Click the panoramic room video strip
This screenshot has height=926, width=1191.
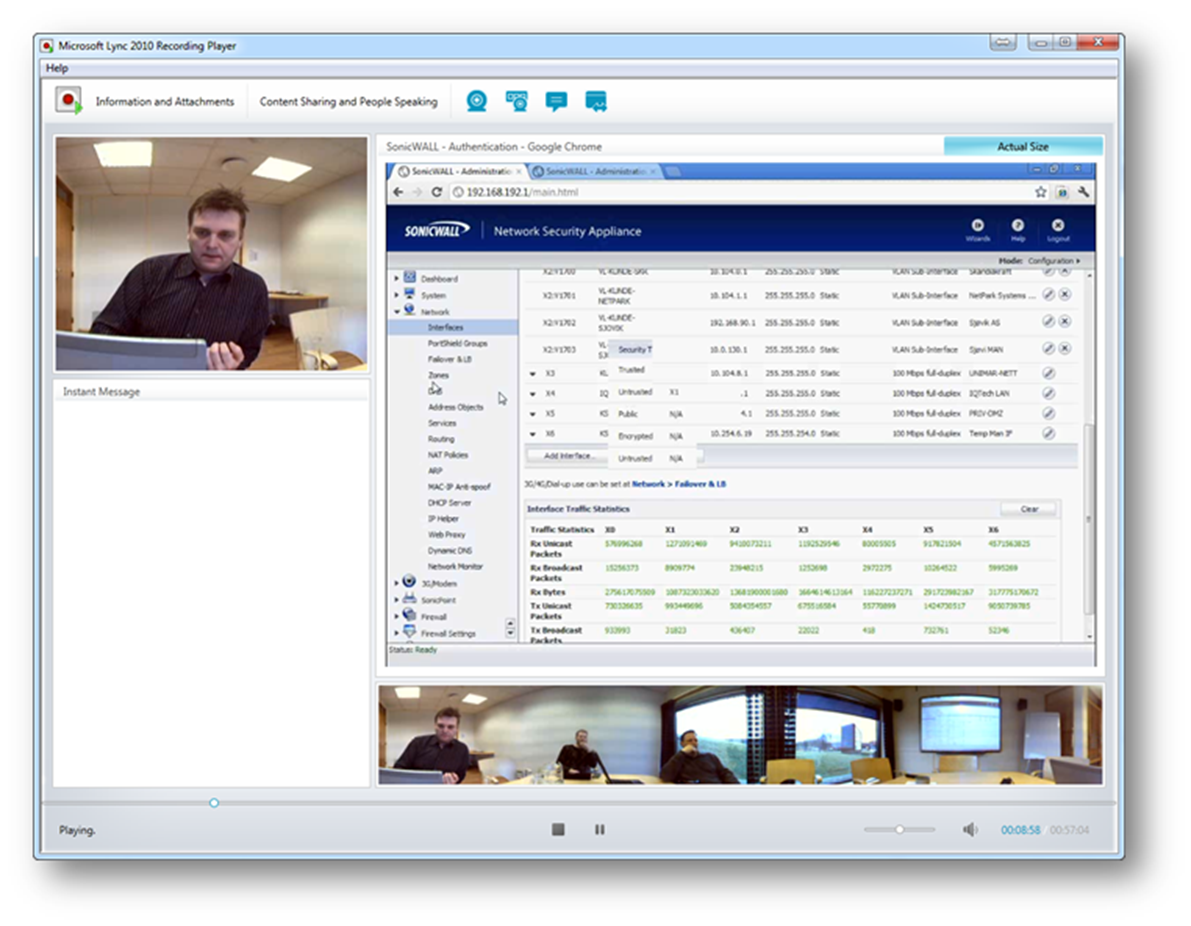741,735
